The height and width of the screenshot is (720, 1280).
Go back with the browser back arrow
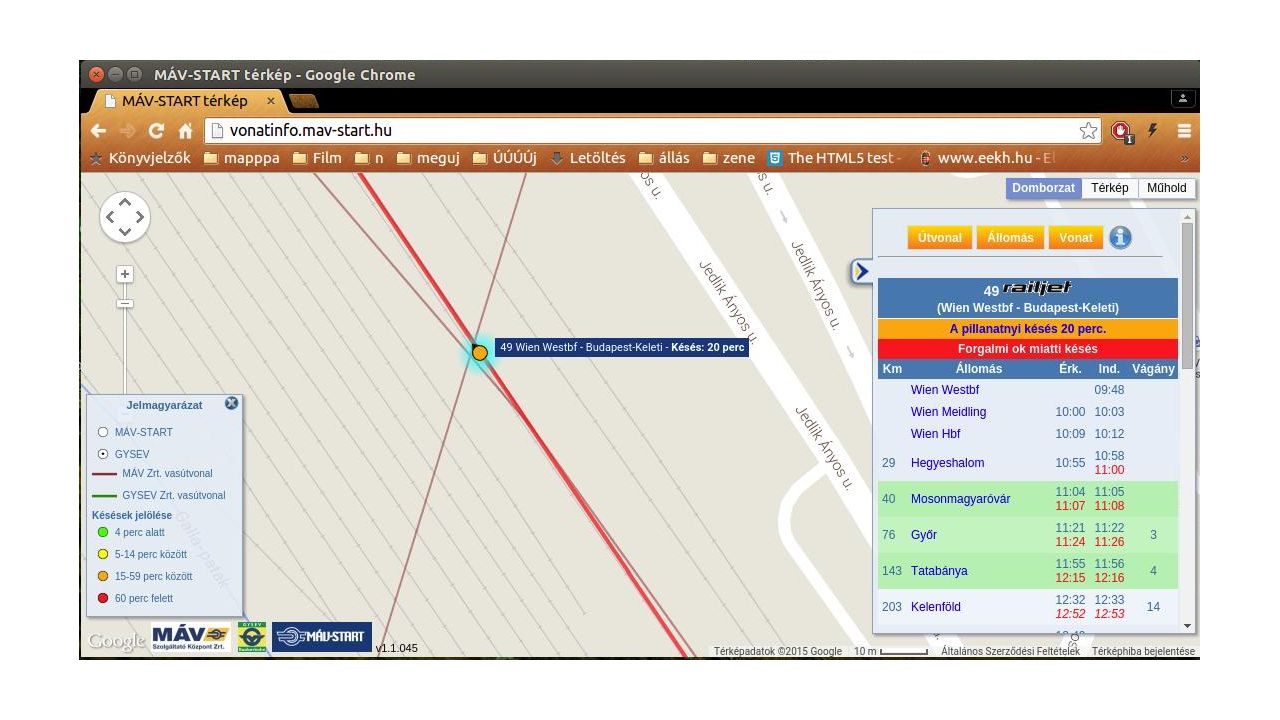[98, 131]
